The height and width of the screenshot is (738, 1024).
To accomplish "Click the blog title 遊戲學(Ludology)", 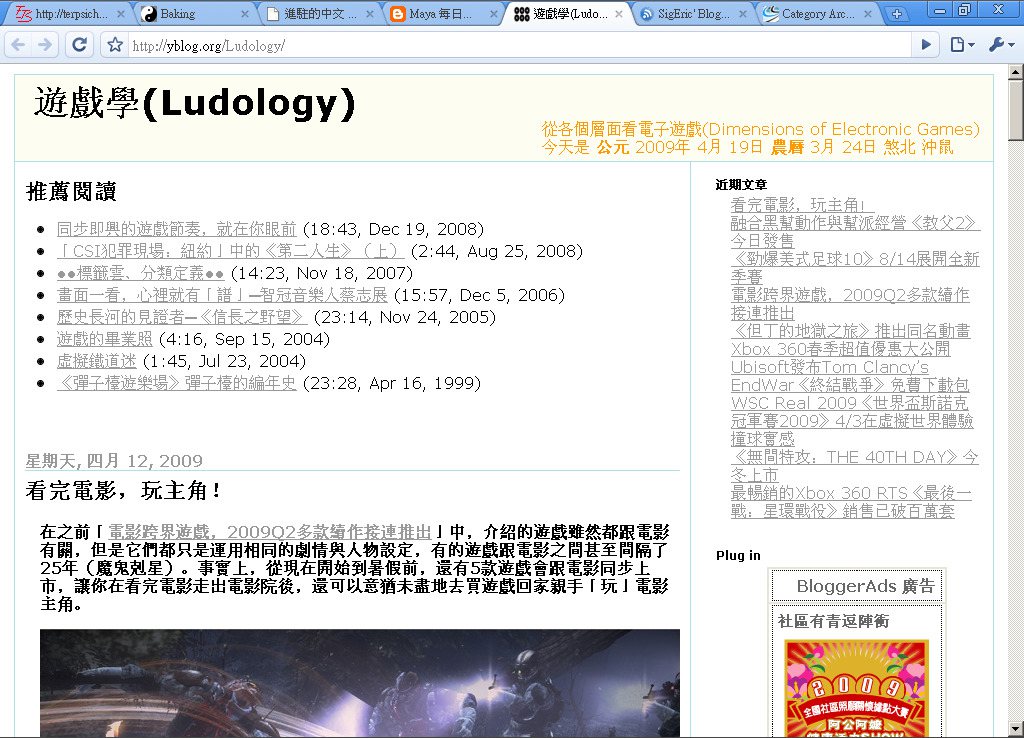I will 195,103.
